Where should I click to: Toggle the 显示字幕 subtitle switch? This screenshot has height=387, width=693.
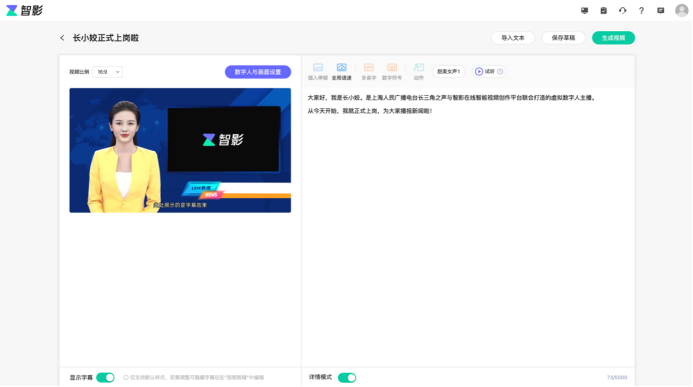105,378
